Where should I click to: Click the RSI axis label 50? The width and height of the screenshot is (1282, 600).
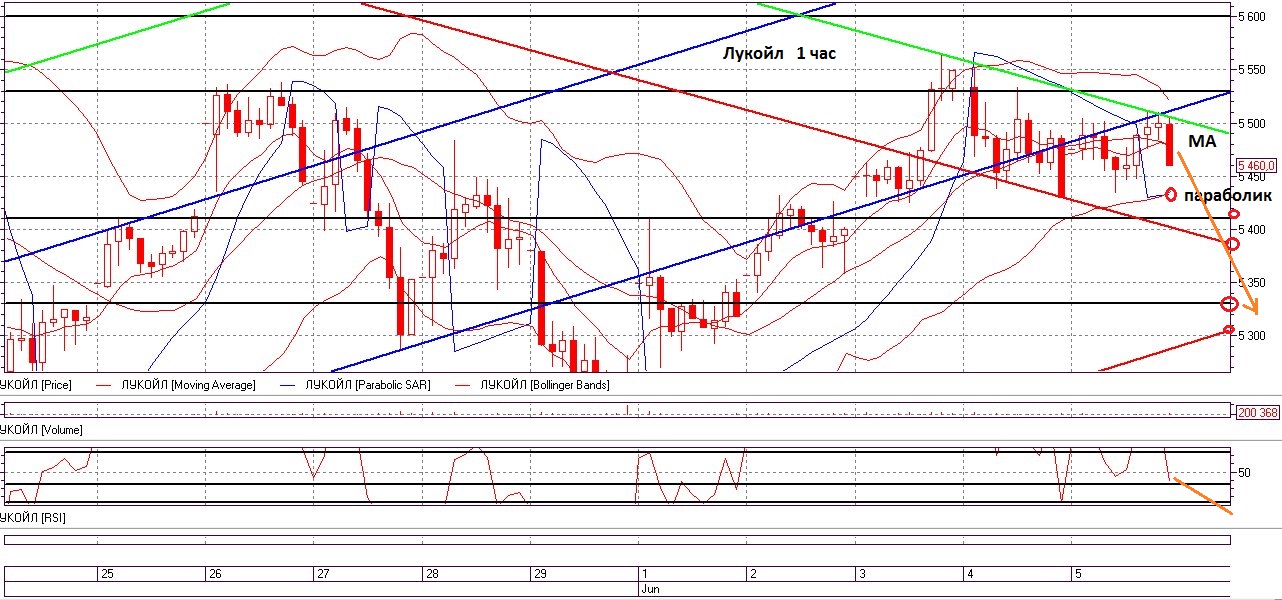tap(1244, 471)
